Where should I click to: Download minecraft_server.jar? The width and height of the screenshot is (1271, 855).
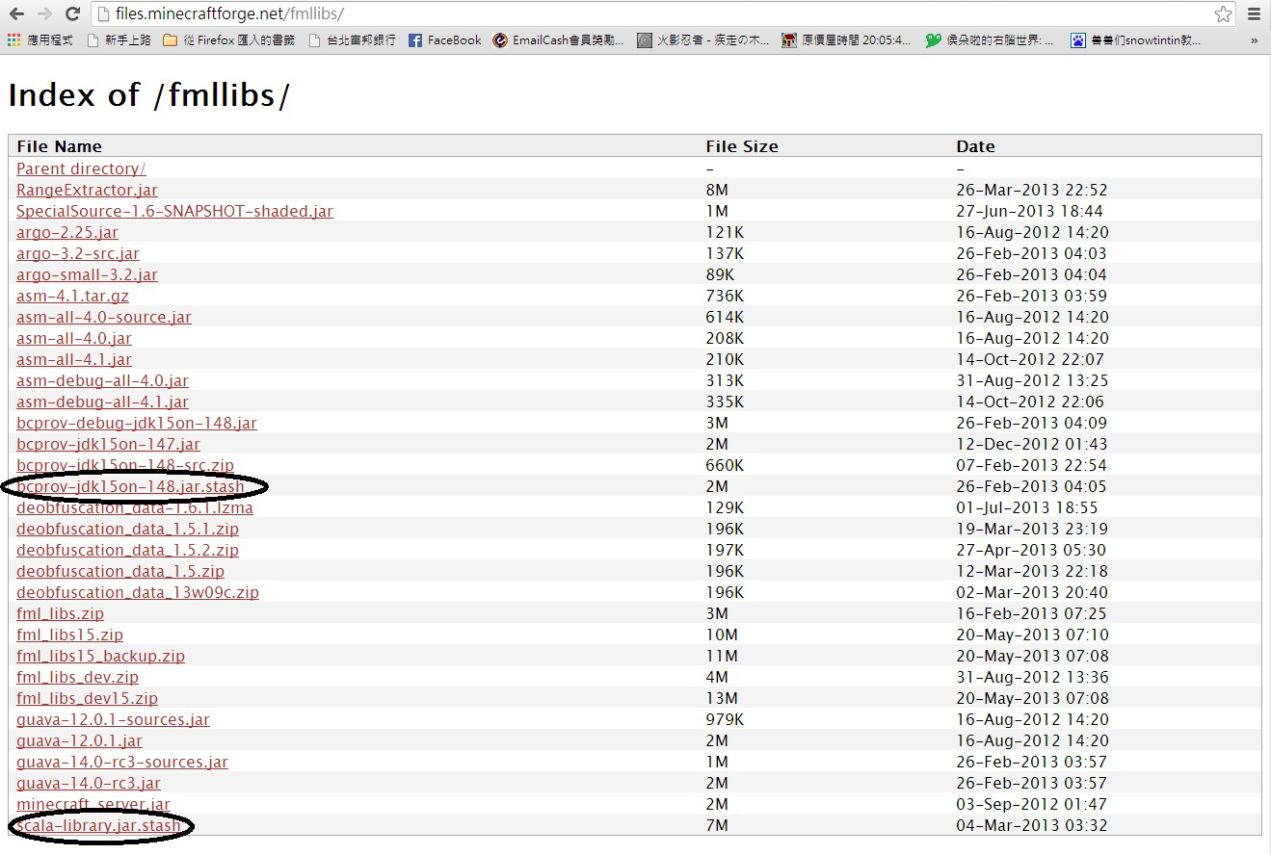[x=93, y=804]
